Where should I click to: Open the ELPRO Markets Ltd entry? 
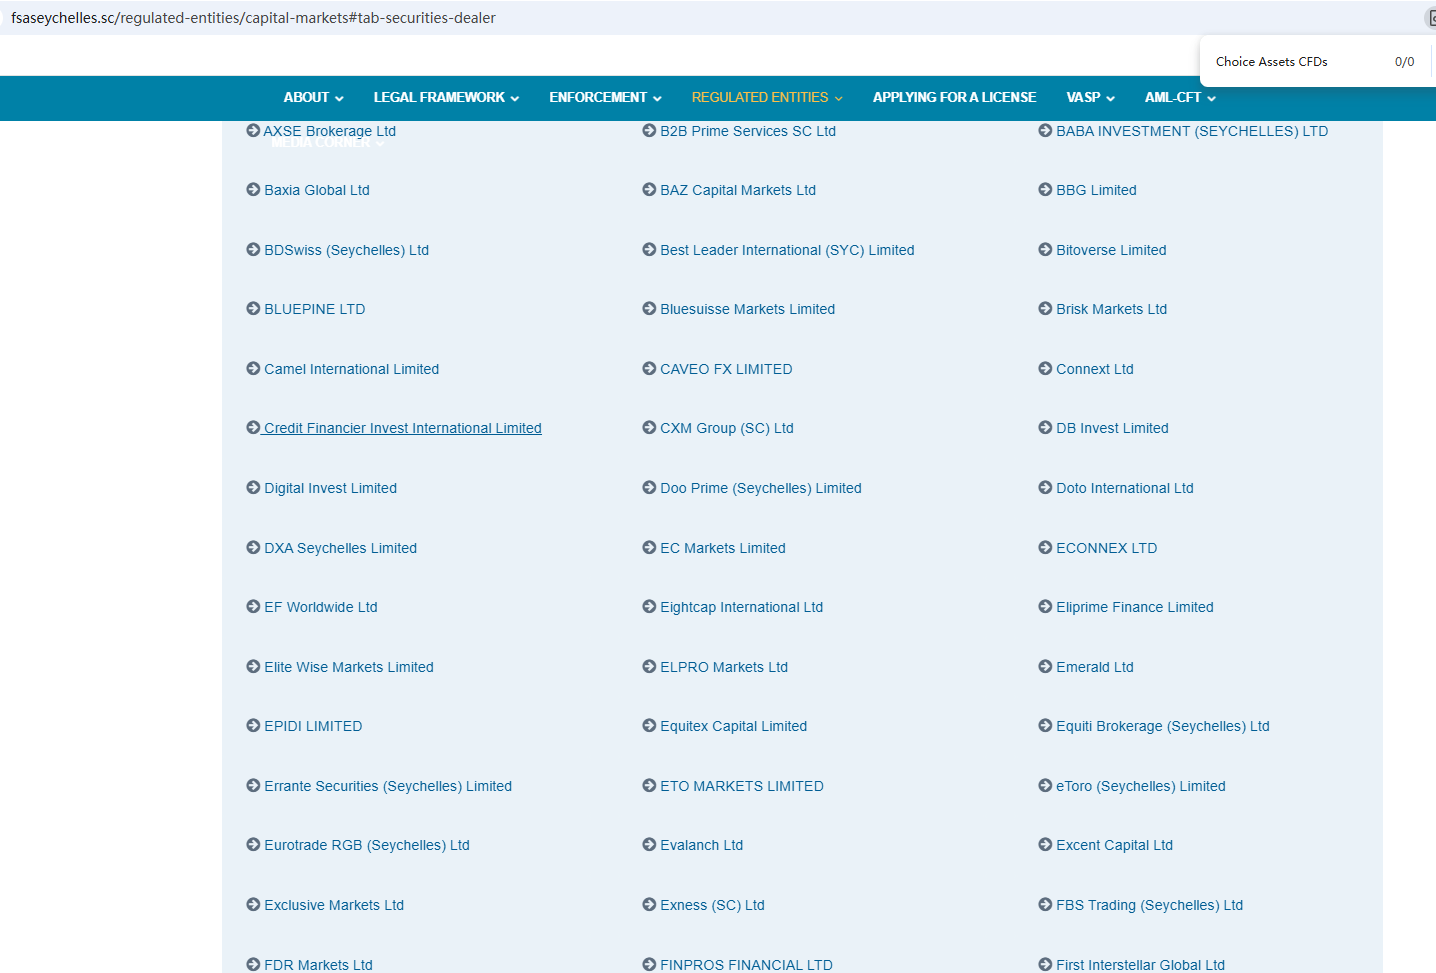724,667
